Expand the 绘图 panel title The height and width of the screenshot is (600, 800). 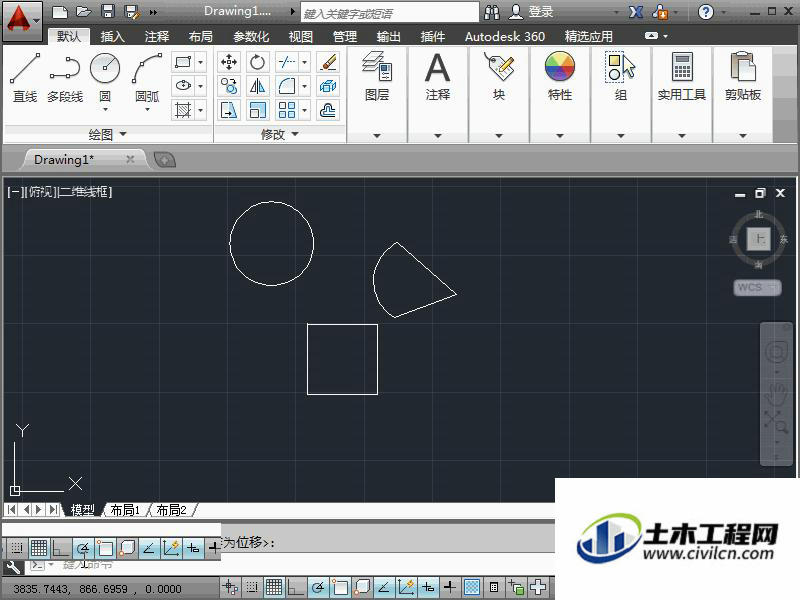click(x=107, y=134)
